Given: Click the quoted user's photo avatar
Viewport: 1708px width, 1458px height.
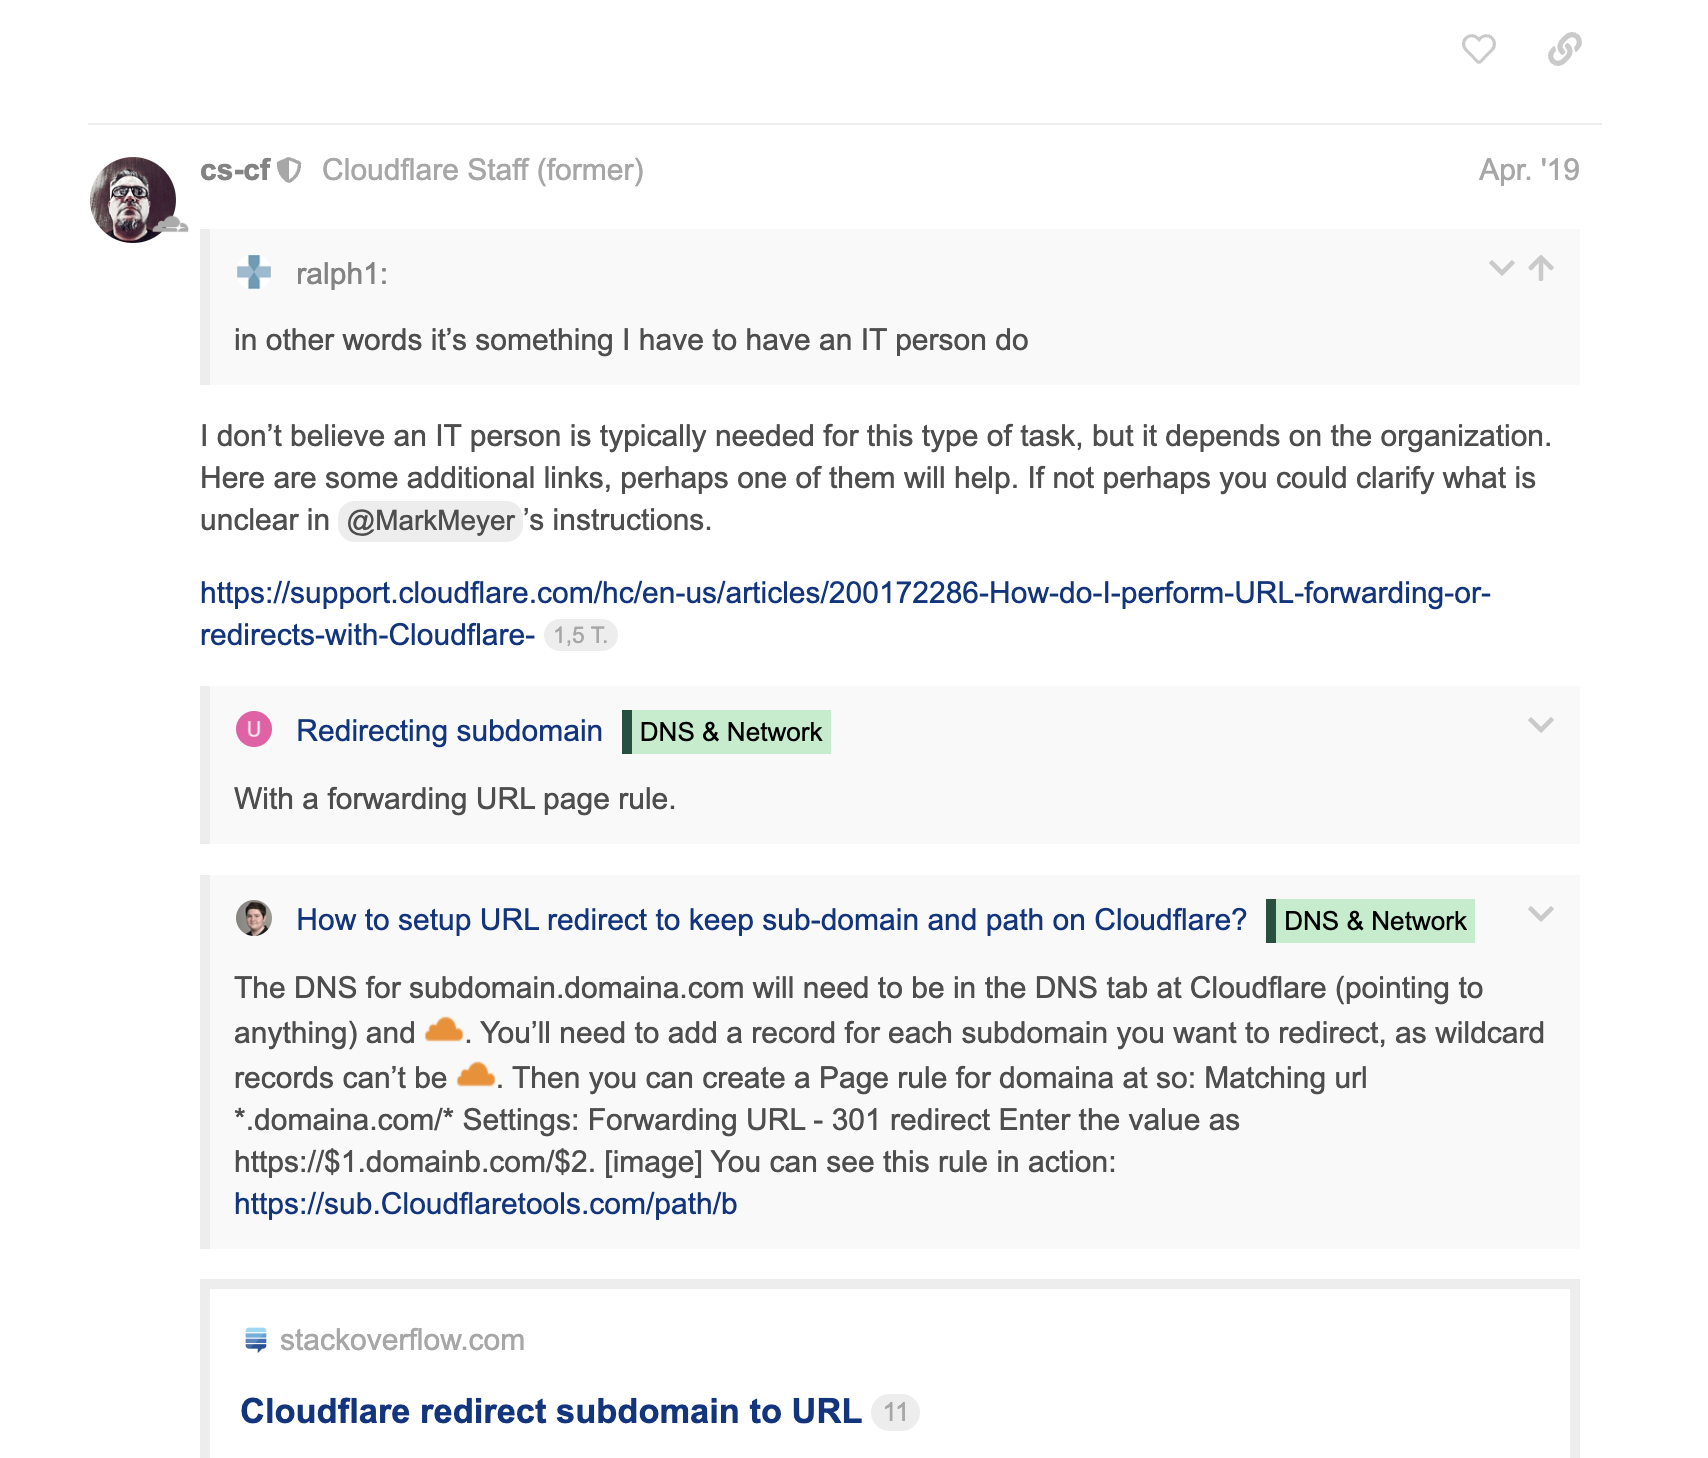Looking at the screenshot, I should point(254,918).
